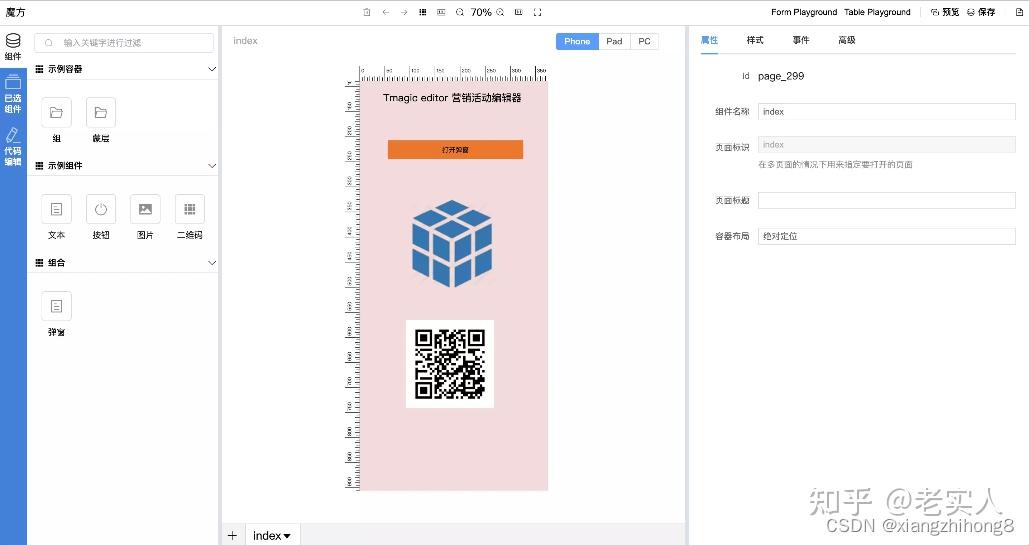1029x545 pixels.
Task: Switch canvas to Pad view
Action: (x=614, y=41)
